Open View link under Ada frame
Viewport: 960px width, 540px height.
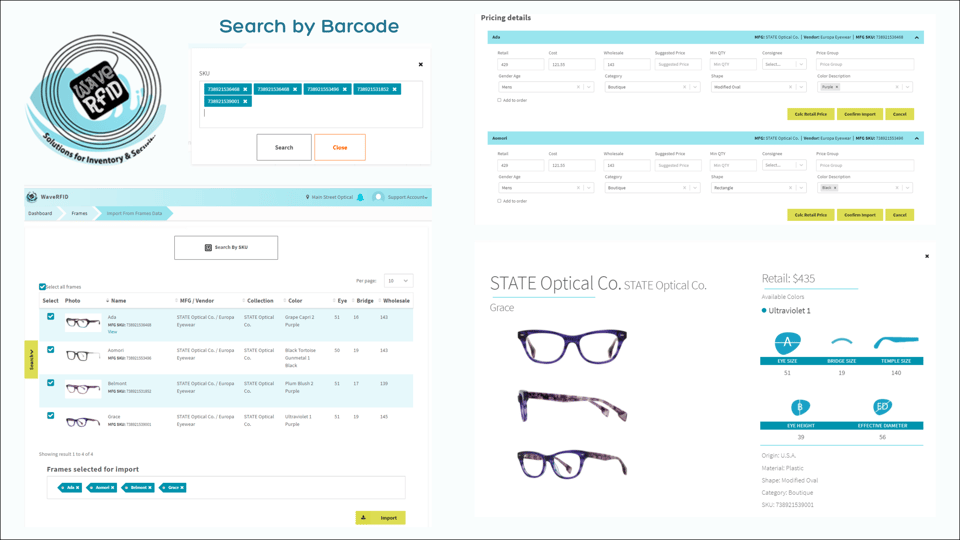112,332
